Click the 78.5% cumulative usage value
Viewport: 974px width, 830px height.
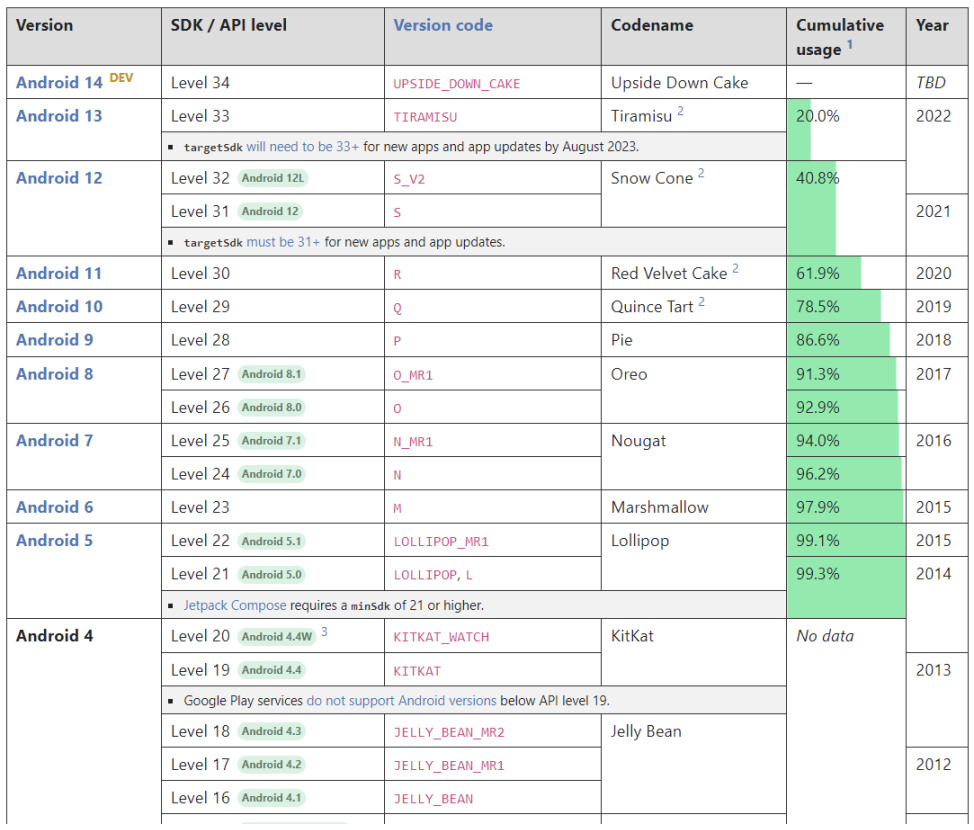tap(817, 307)
